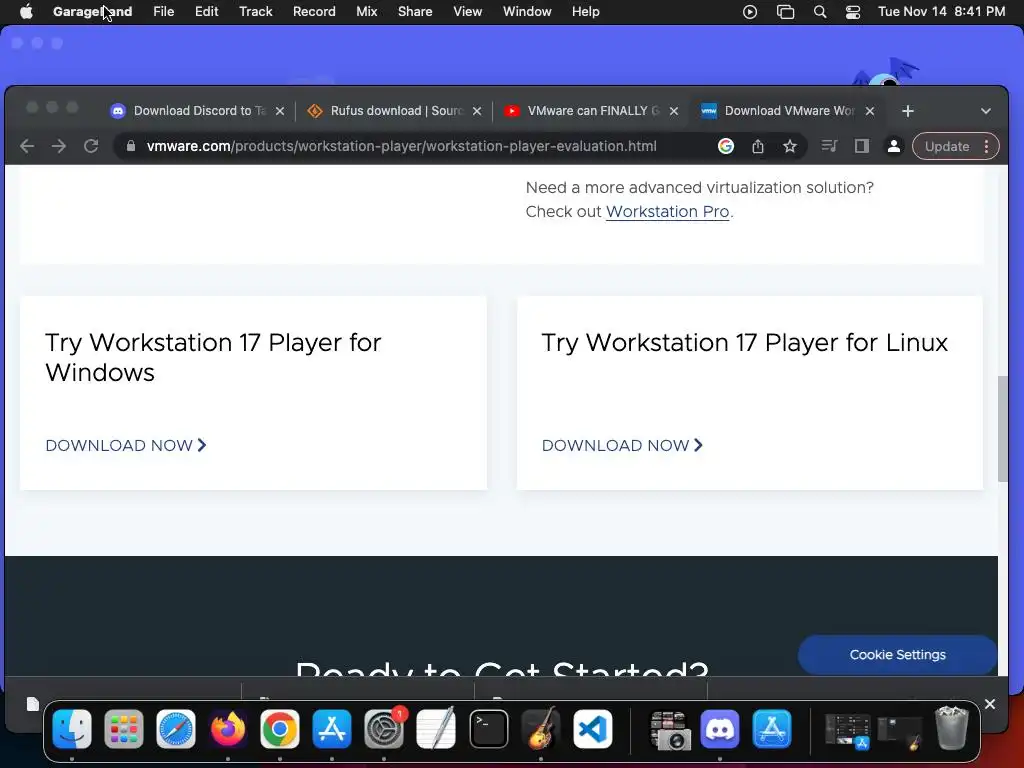Open the blue App Store icon beside Chrome
This screenshot has width=1024, height=768.
tap(332, 729)
